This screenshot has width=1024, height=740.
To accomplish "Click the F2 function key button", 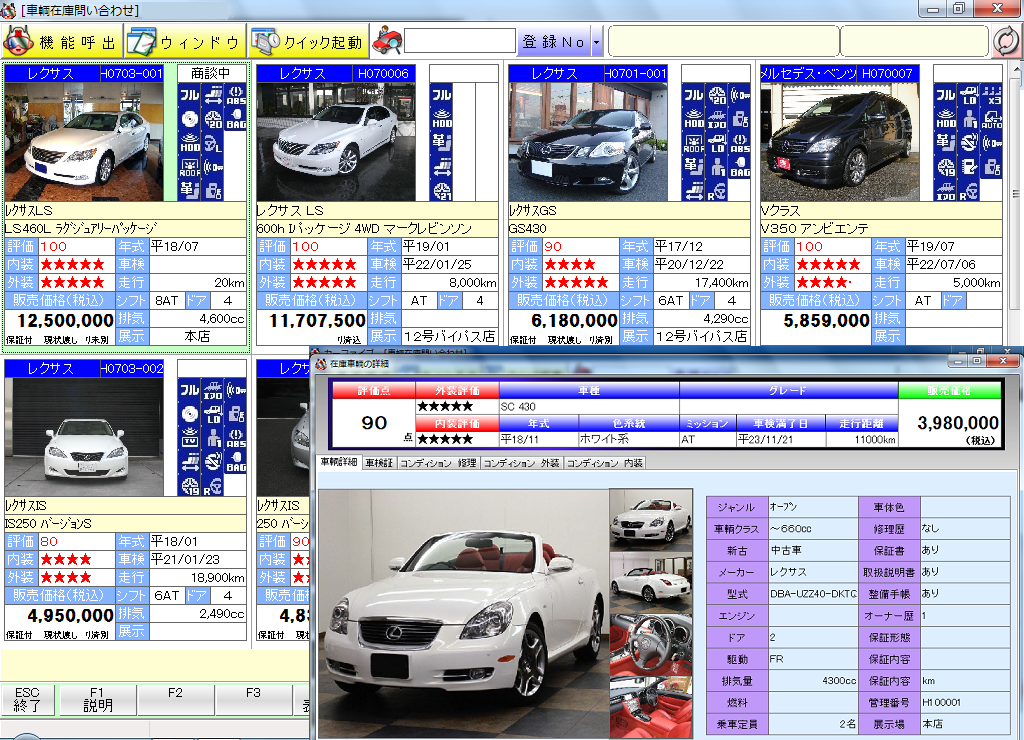I will point(176,700).
